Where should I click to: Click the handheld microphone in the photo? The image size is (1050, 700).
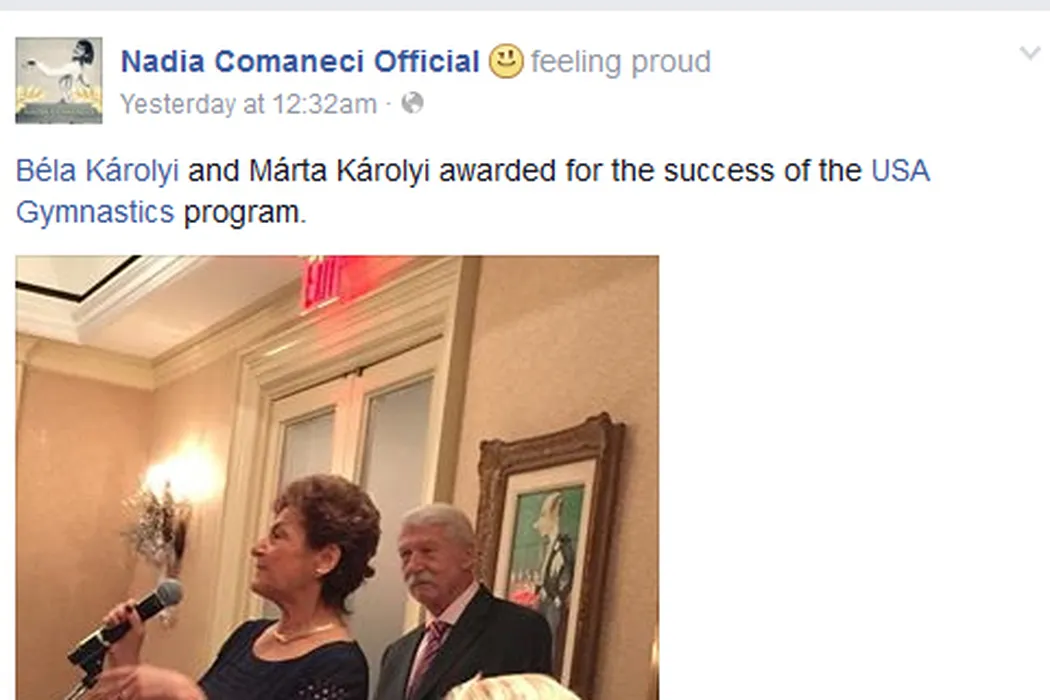[130, 620]
